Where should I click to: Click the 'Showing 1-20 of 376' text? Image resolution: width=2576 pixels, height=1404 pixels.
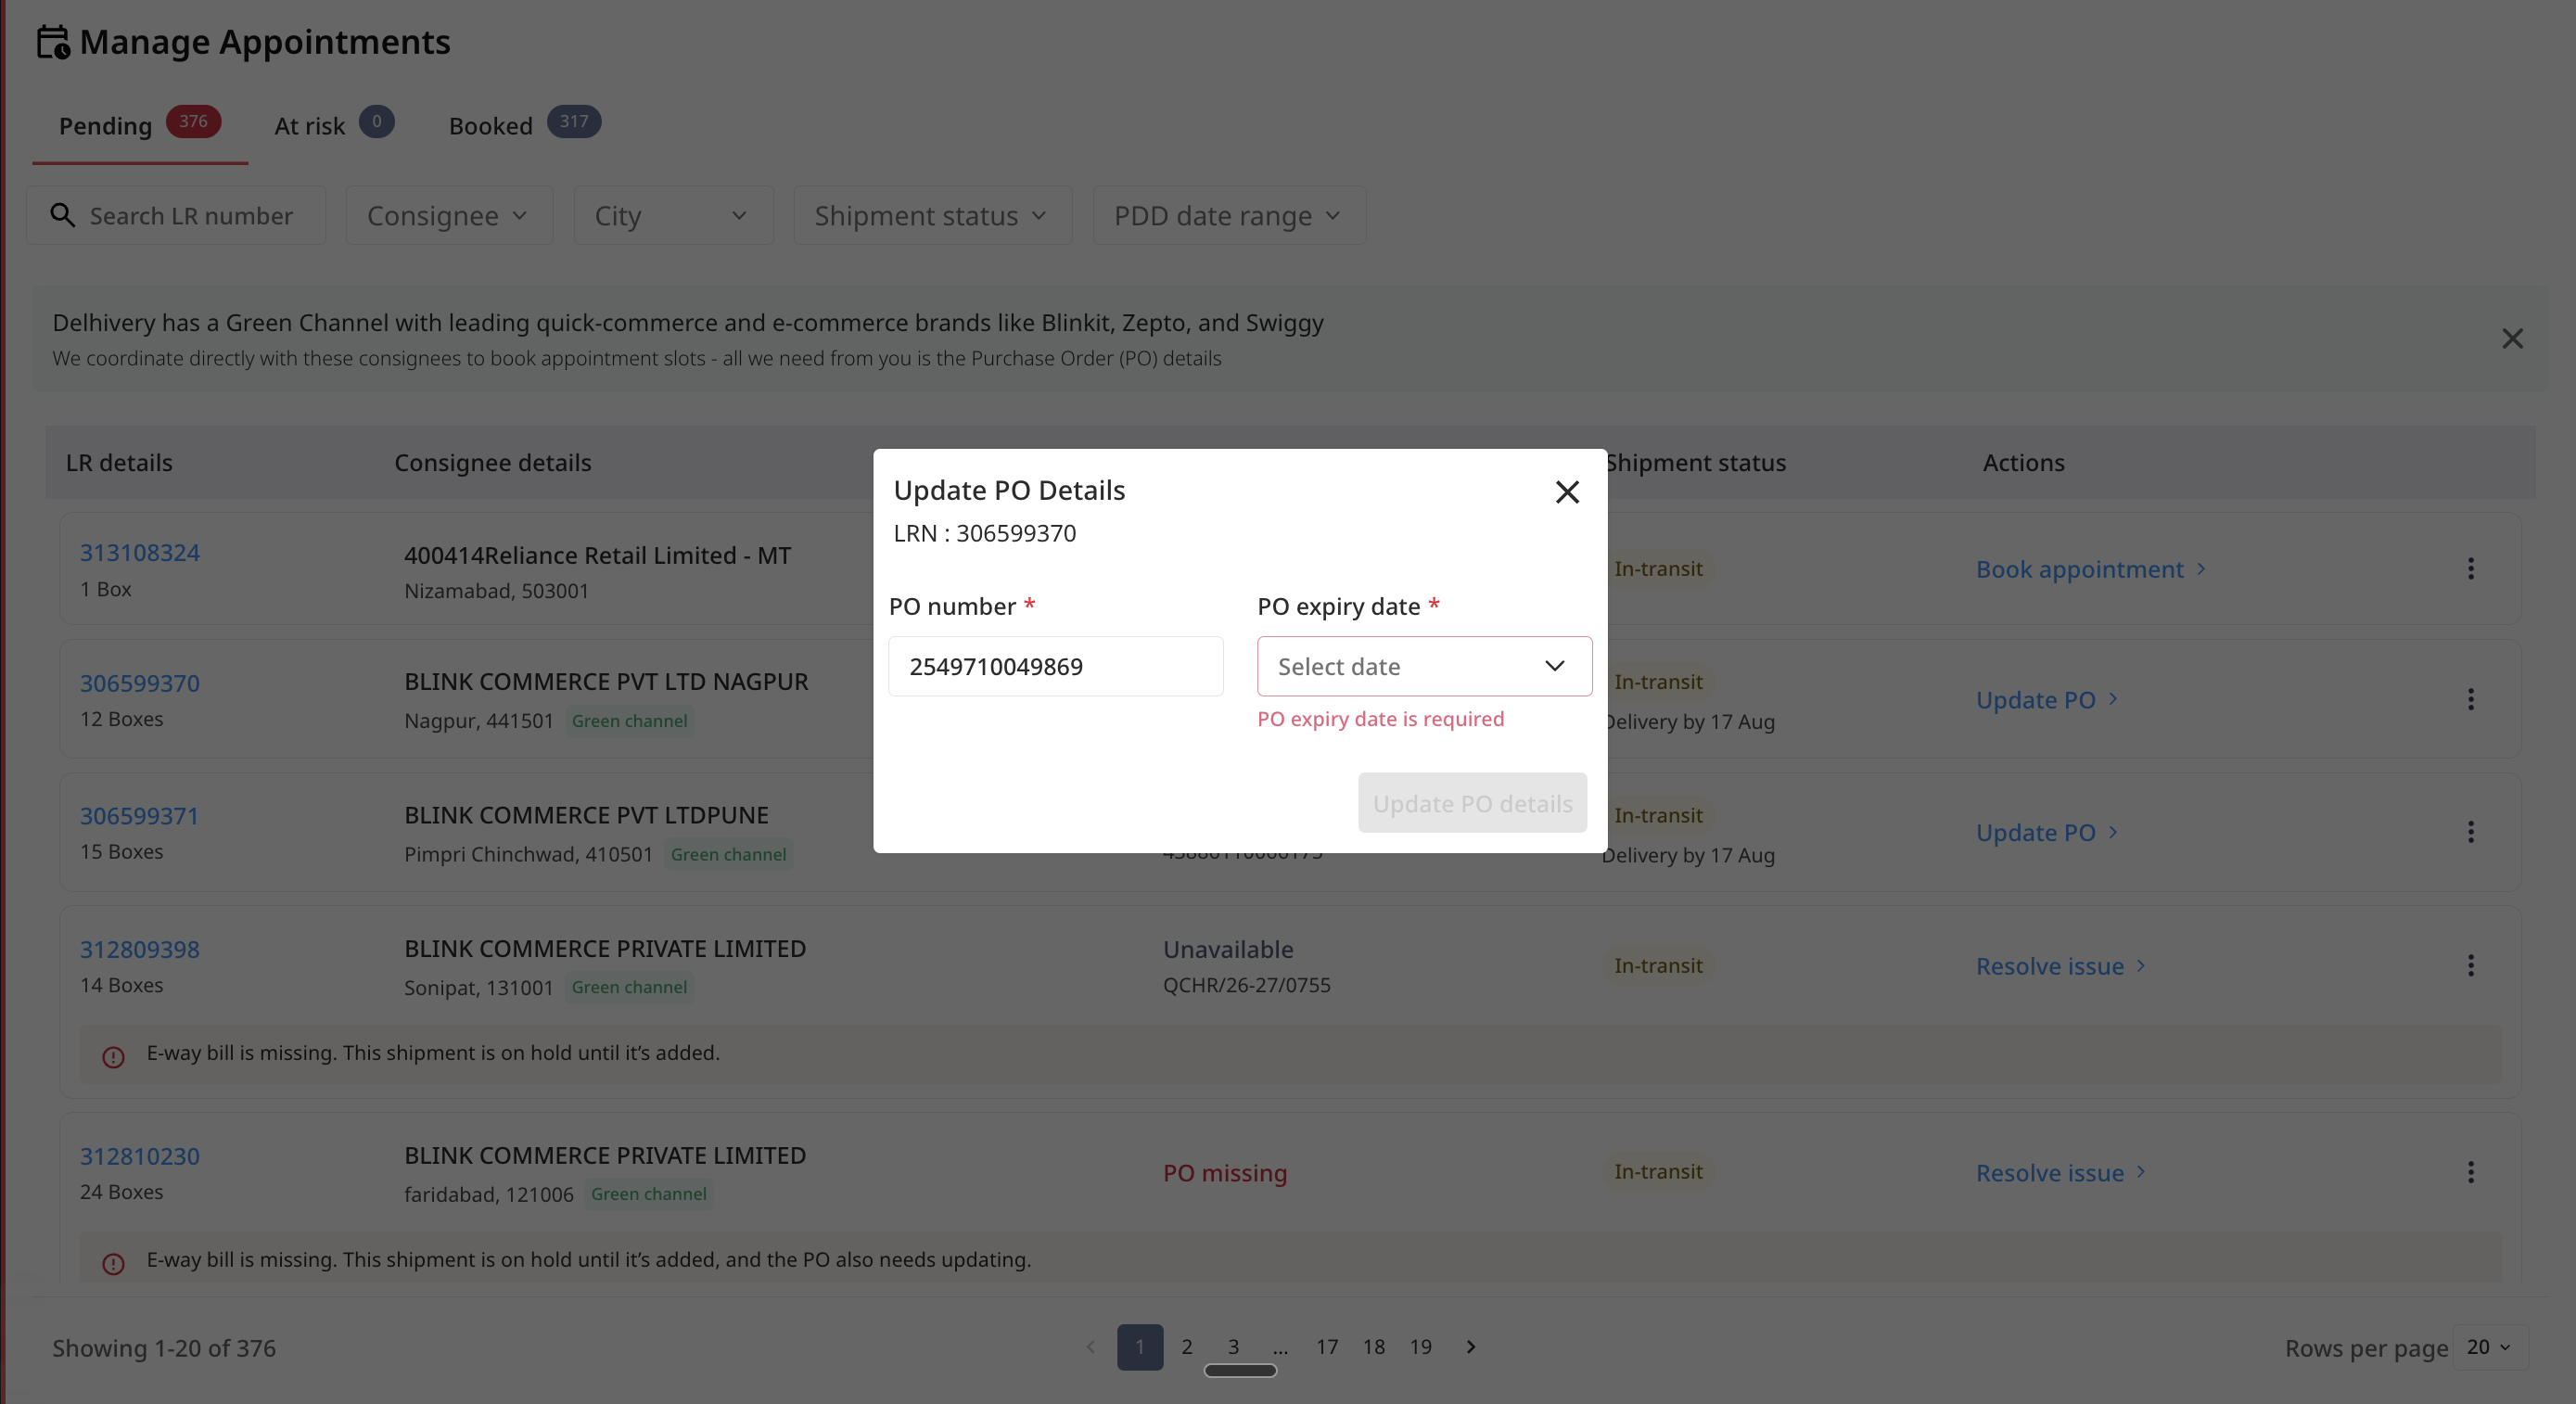[164, 1348]
